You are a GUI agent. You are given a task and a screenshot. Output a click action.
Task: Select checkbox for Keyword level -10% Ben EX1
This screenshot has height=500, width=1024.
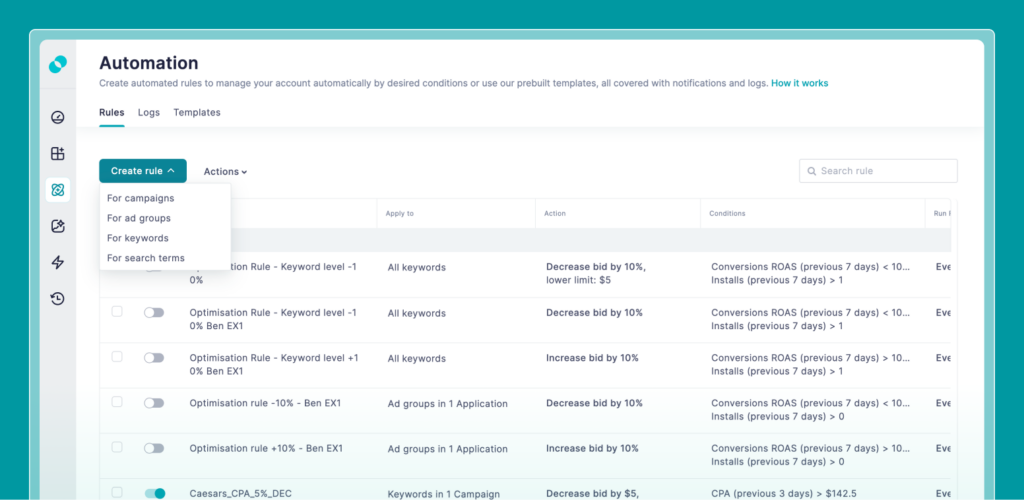tap(117, 311)
